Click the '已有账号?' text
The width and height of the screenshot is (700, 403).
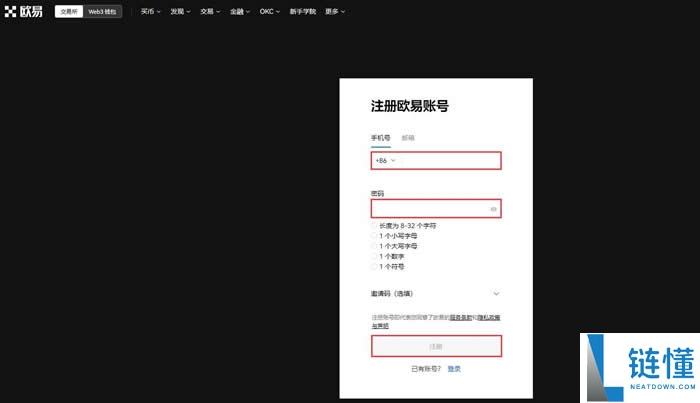(426, 369)
